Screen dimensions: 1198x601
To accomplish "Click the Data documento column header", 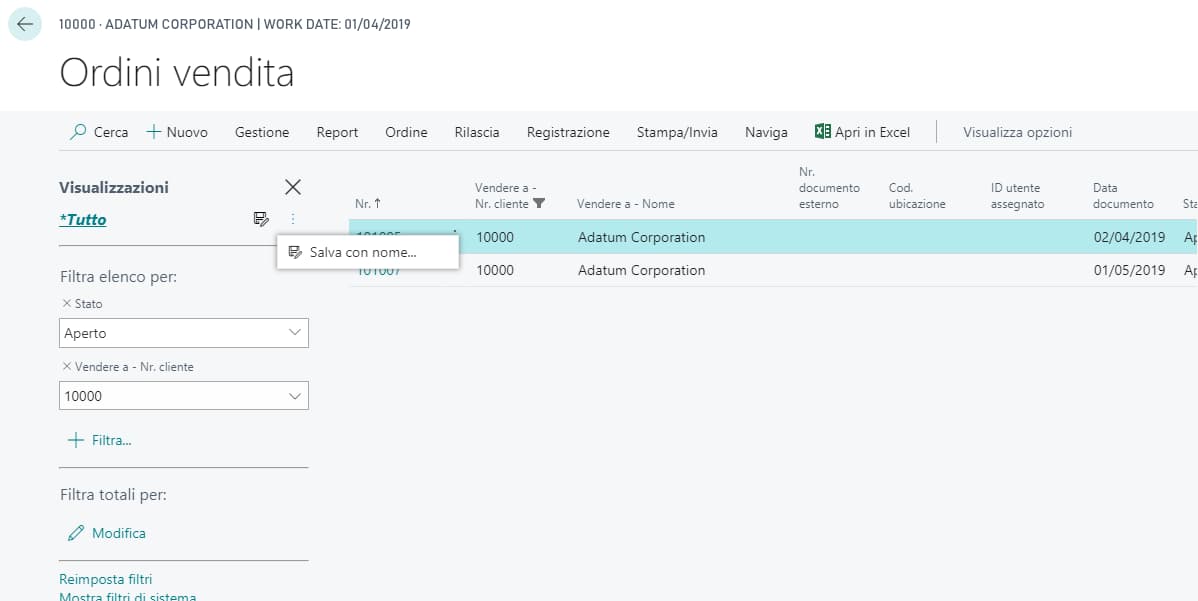I will point(1123,195).
